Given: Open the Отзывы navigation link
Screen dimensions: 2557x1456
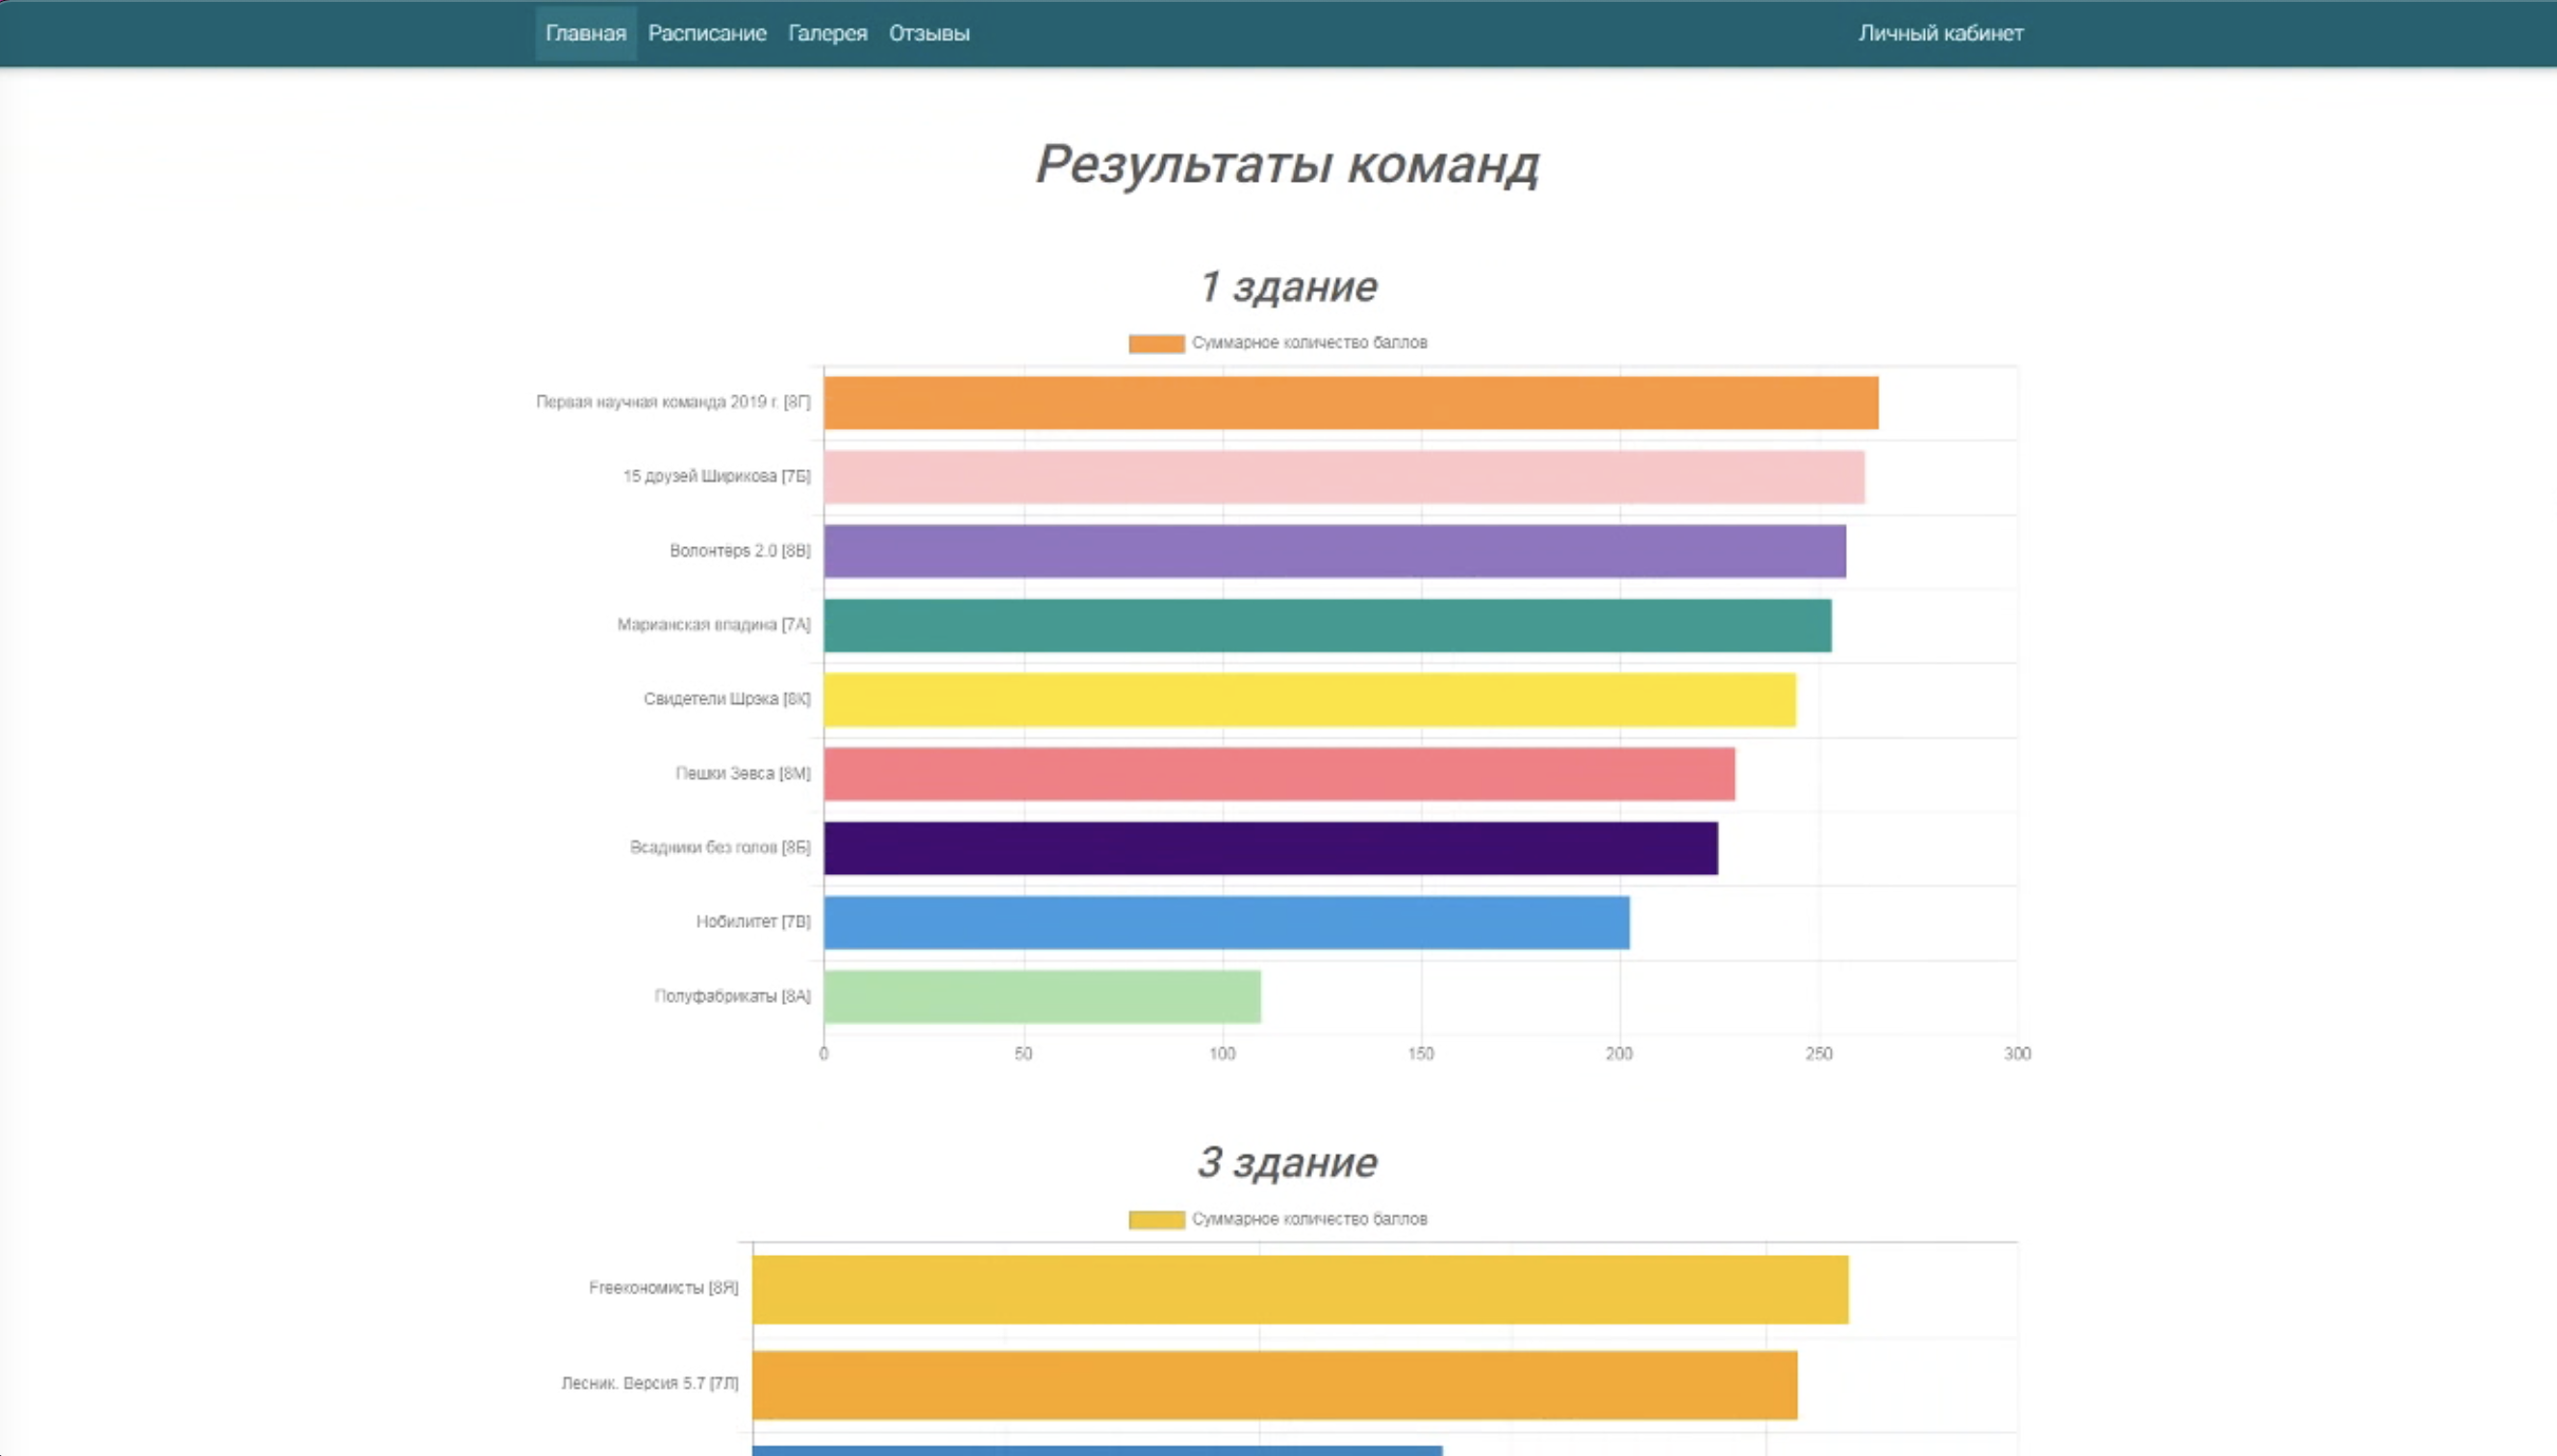Looking at the screenshot, I should pos(929,33).
